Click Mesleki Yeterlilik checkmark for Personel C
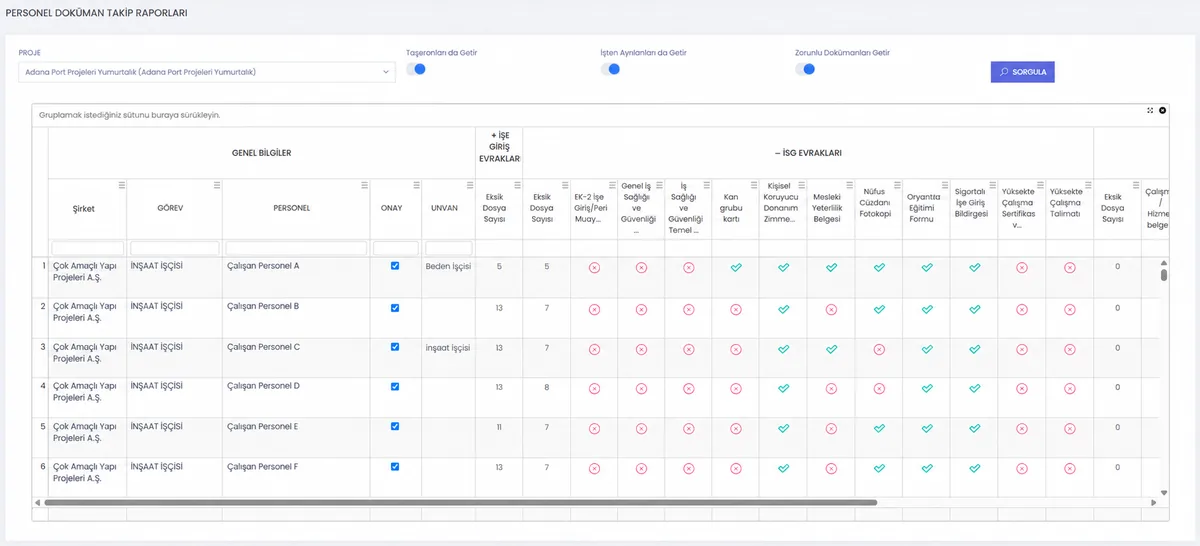 [x=832, y=349]
